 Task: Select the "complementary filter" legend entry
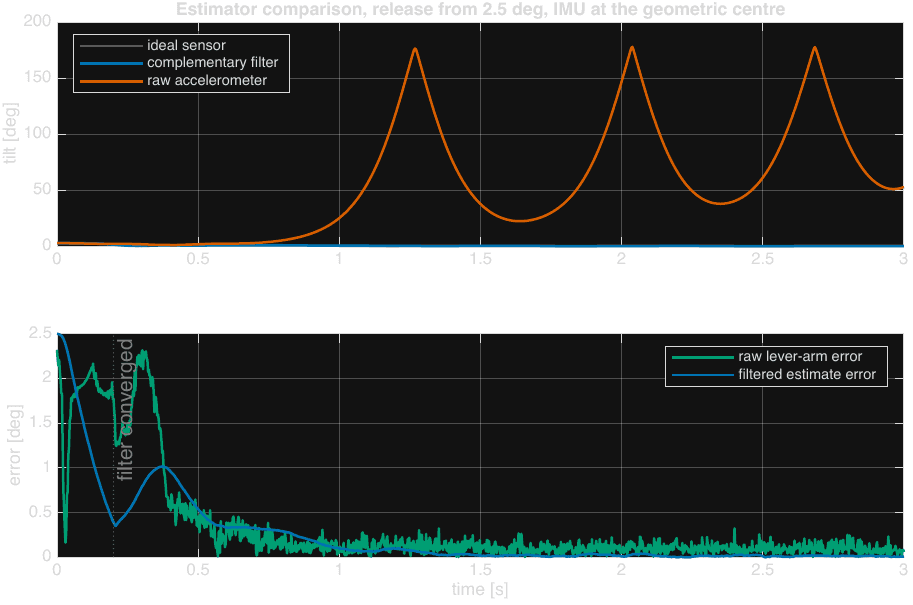pyautogui.click(x=213, y=62)
